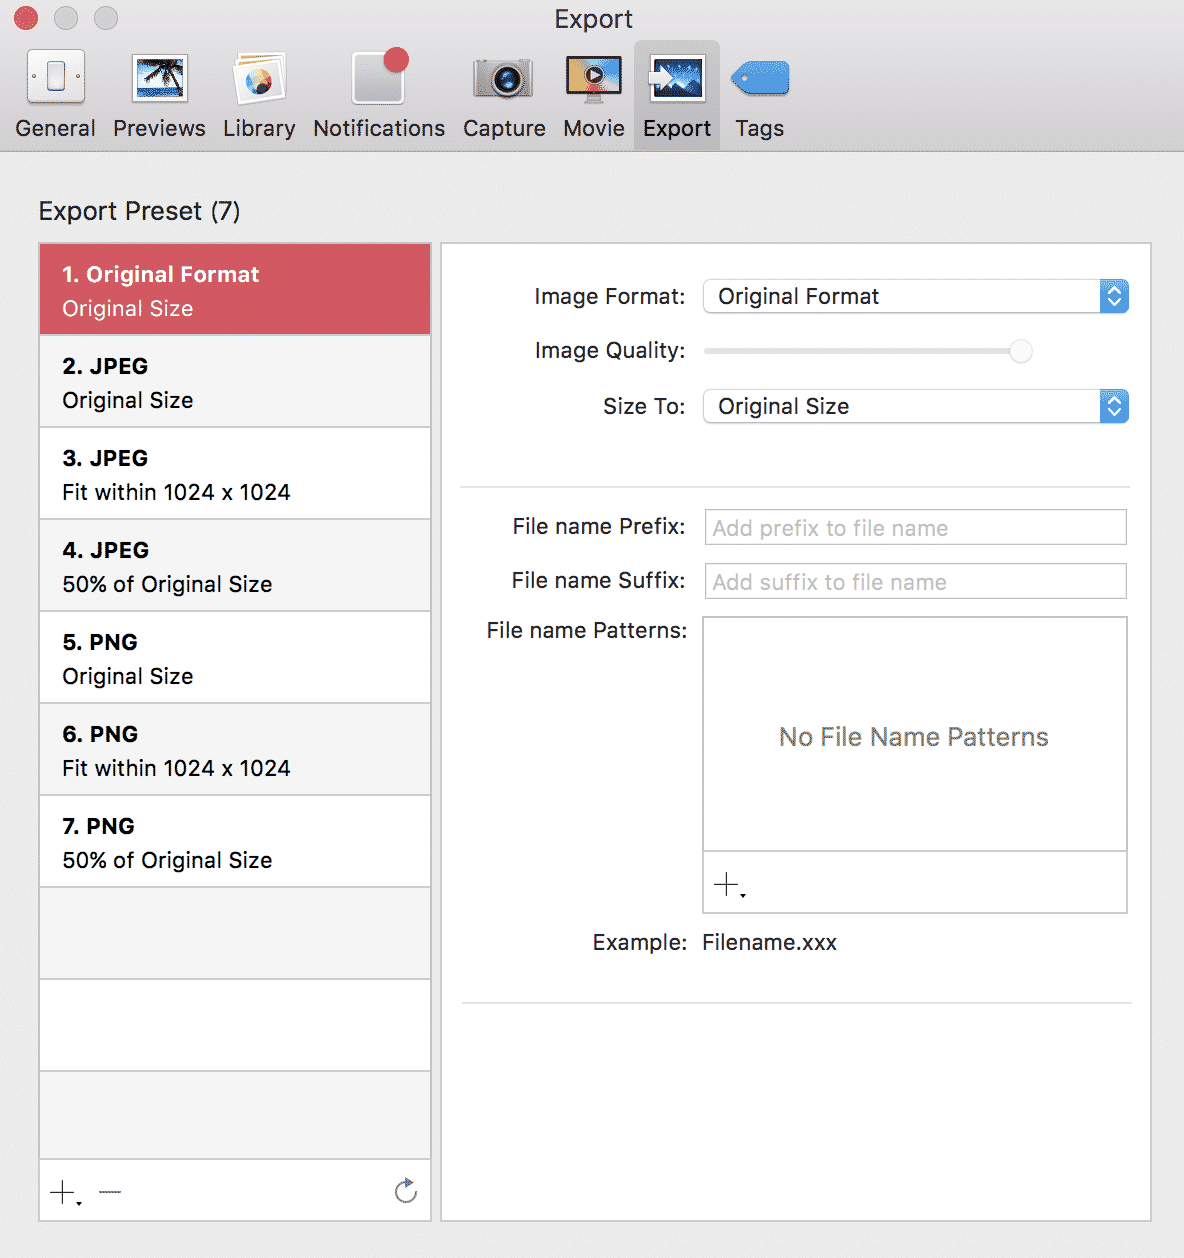Add a file name pattern
The image size is (1184, 1258).
[x=729, y=884]
